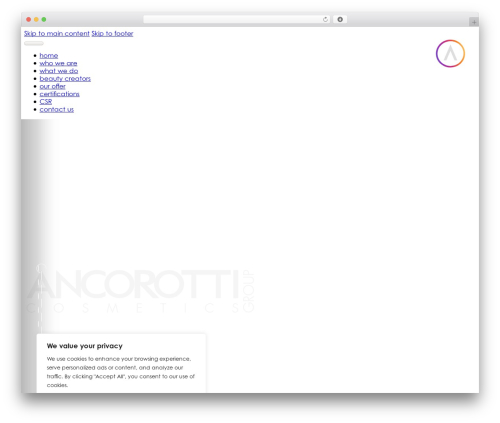Toggle the small menu button above navigation

click(x=34, y=43)
